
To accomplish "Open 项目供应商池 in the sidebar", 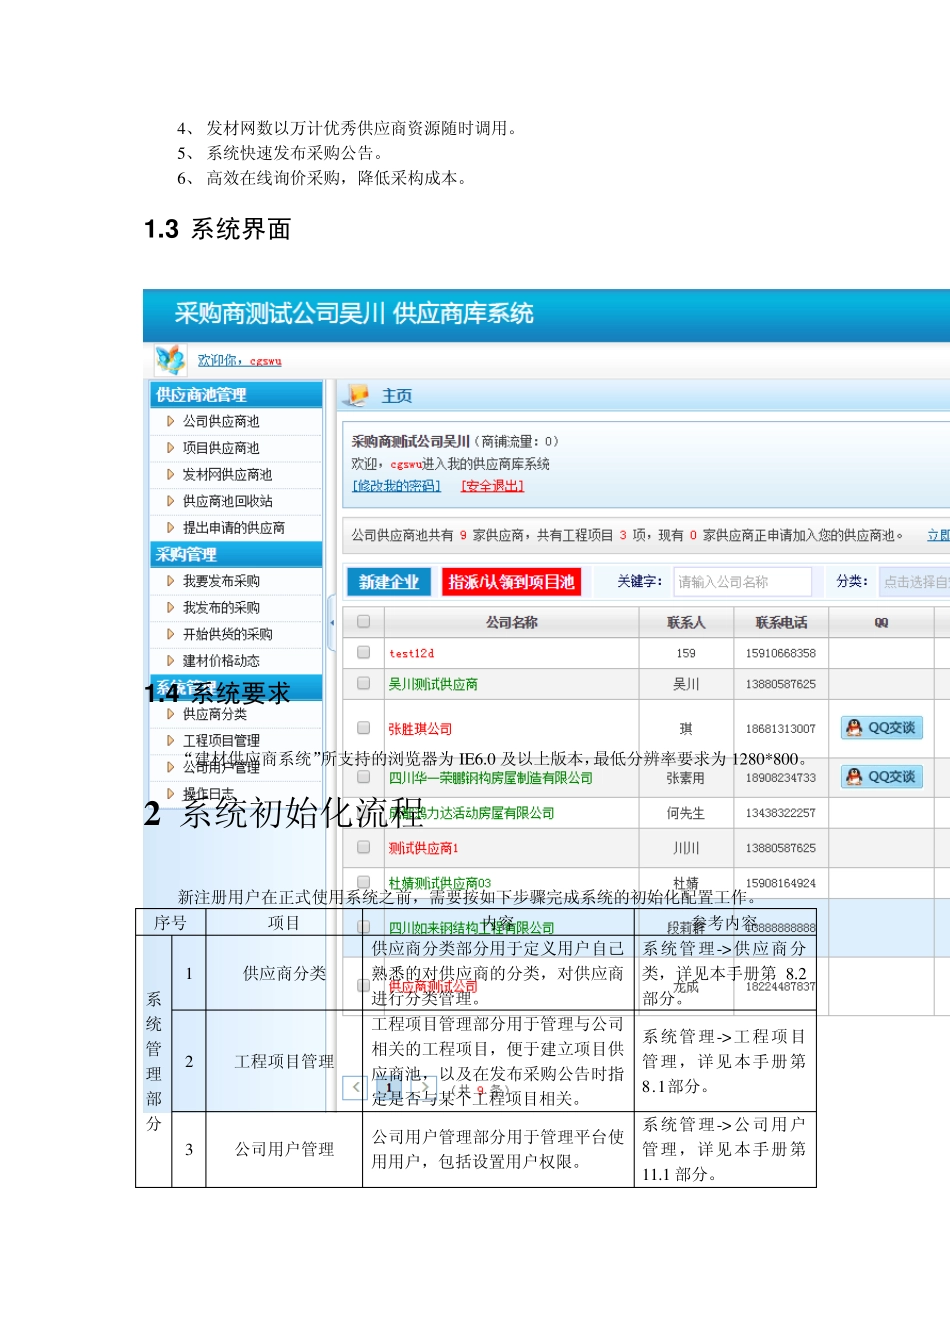I will tap(221, 448).
